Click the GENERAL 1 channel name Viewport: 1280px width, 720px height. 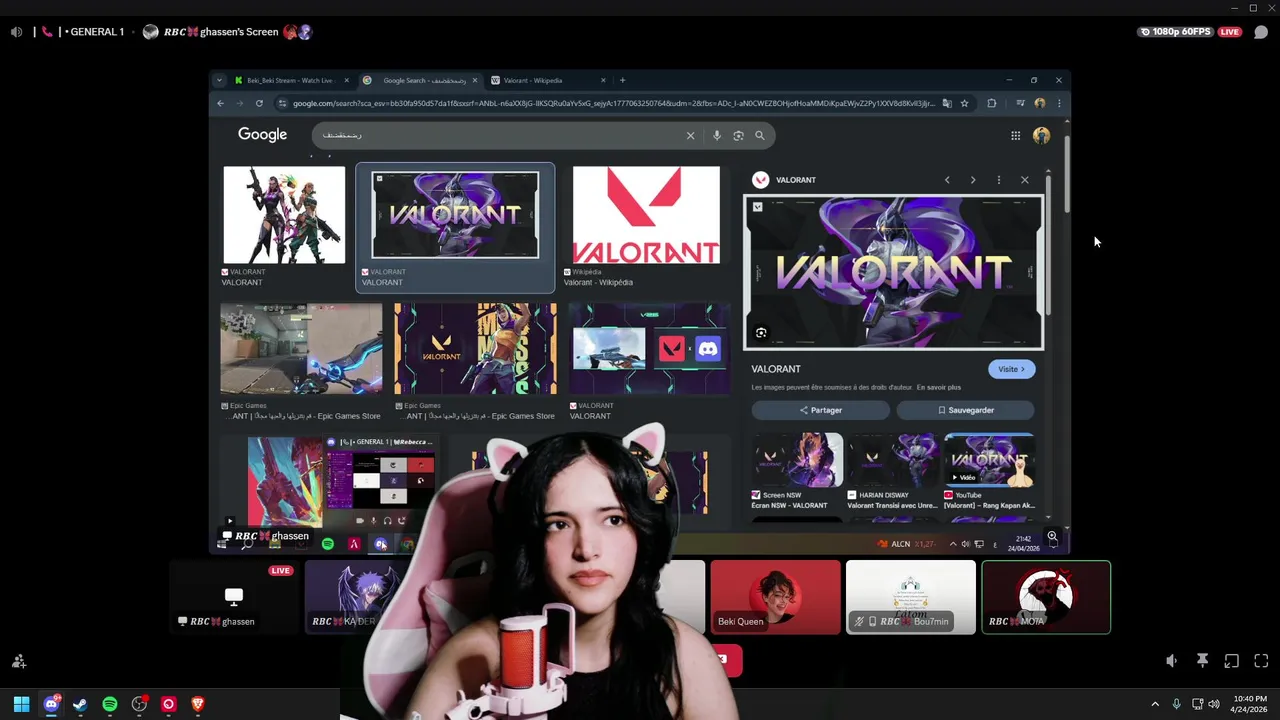click(97, 32)
